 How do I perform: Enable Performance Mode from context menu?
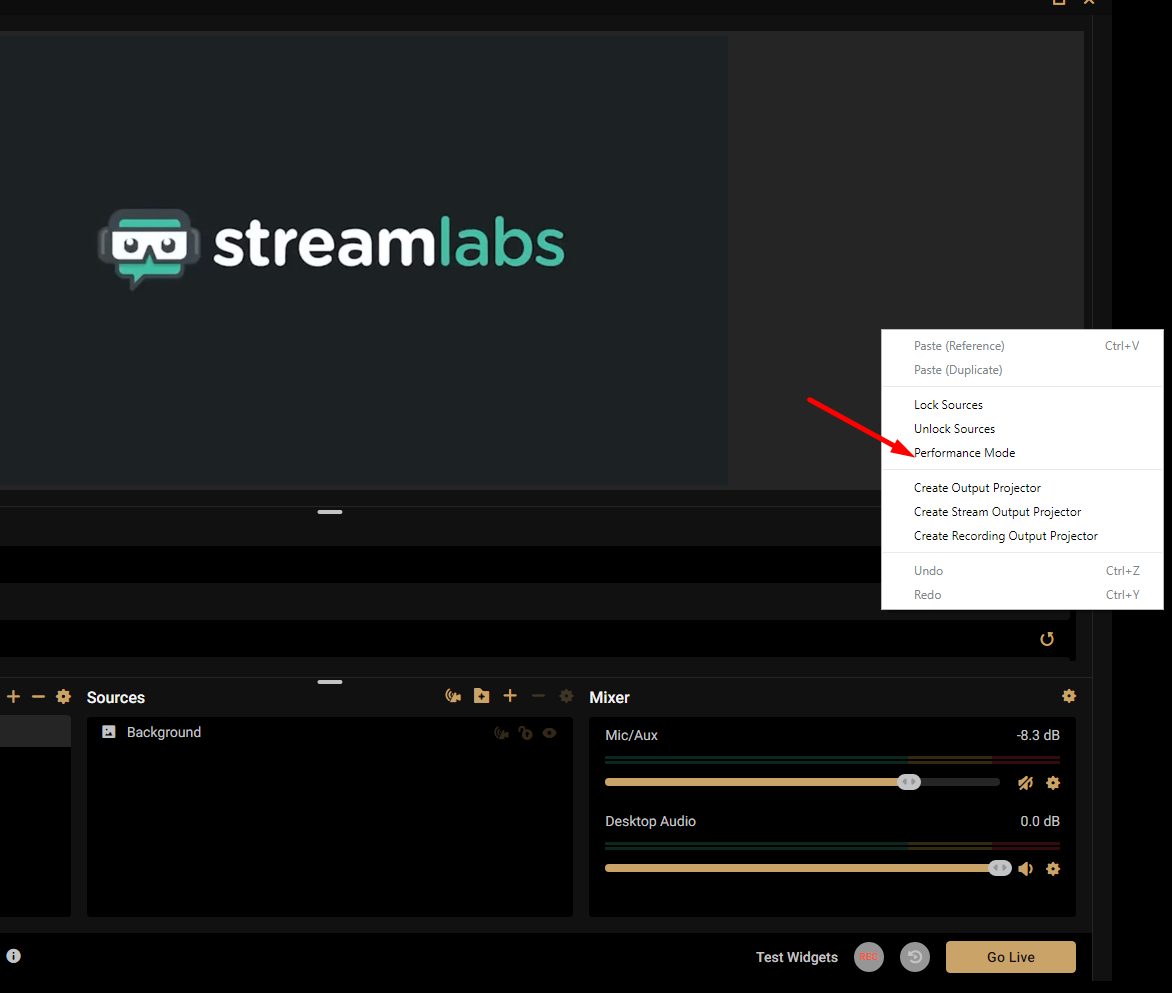1022,453
